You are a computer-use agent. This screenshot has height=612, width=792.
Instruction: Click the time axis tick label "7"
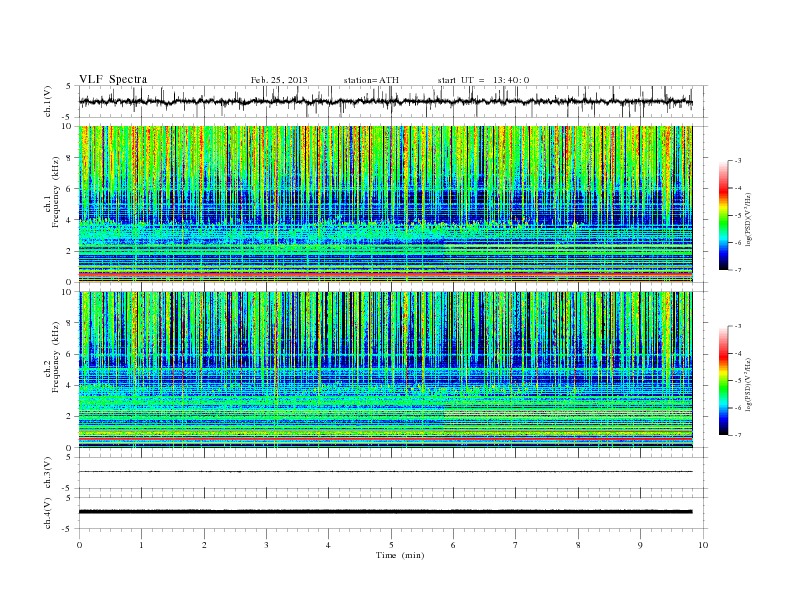516,545
